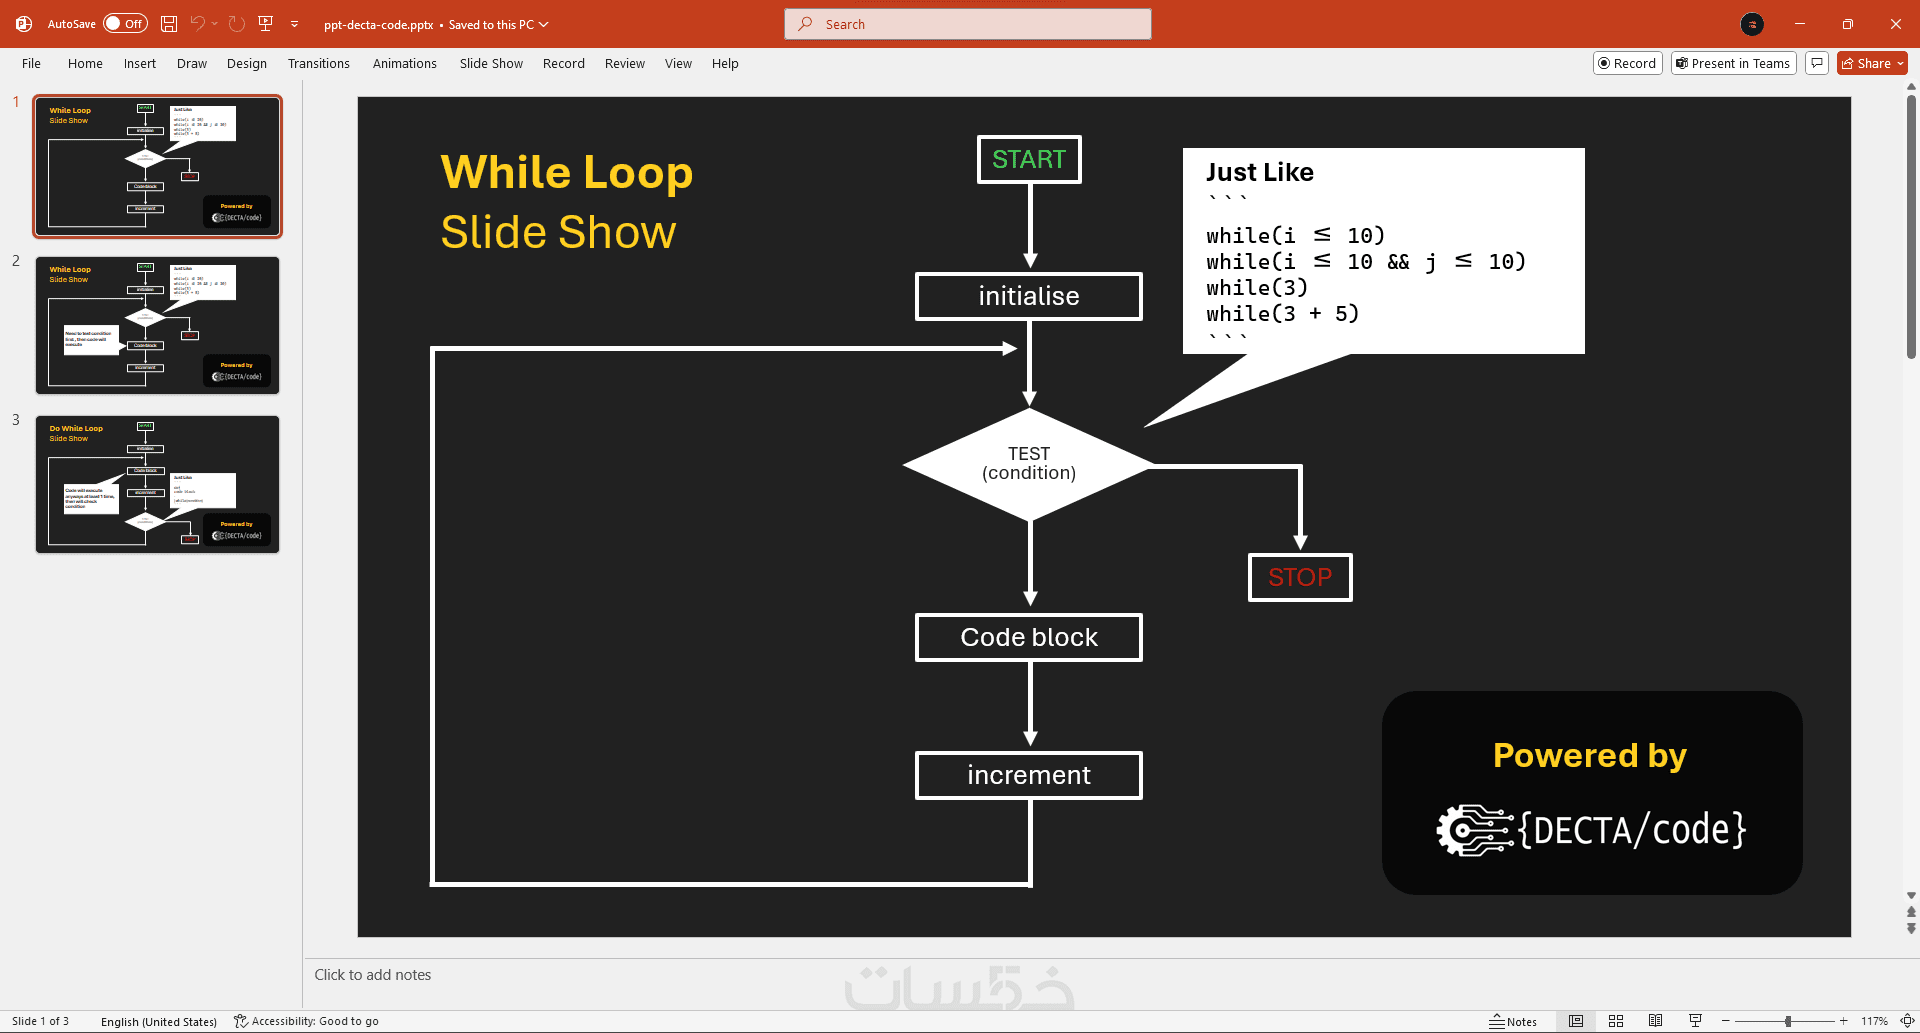Open the File menu

pos(32,63)
